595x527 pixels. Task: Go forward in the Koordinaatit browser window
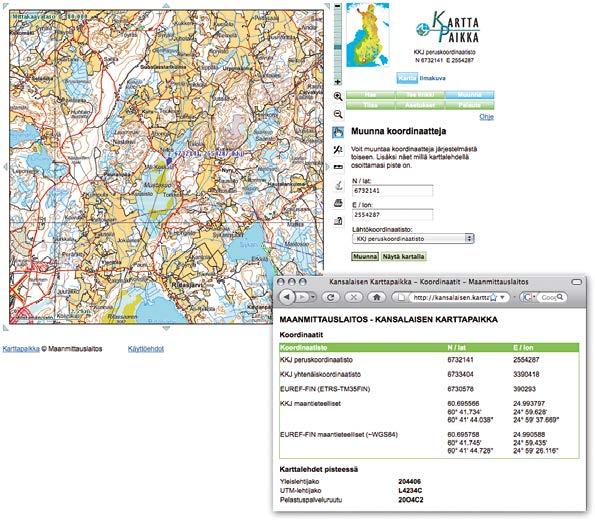coord(302,297)
